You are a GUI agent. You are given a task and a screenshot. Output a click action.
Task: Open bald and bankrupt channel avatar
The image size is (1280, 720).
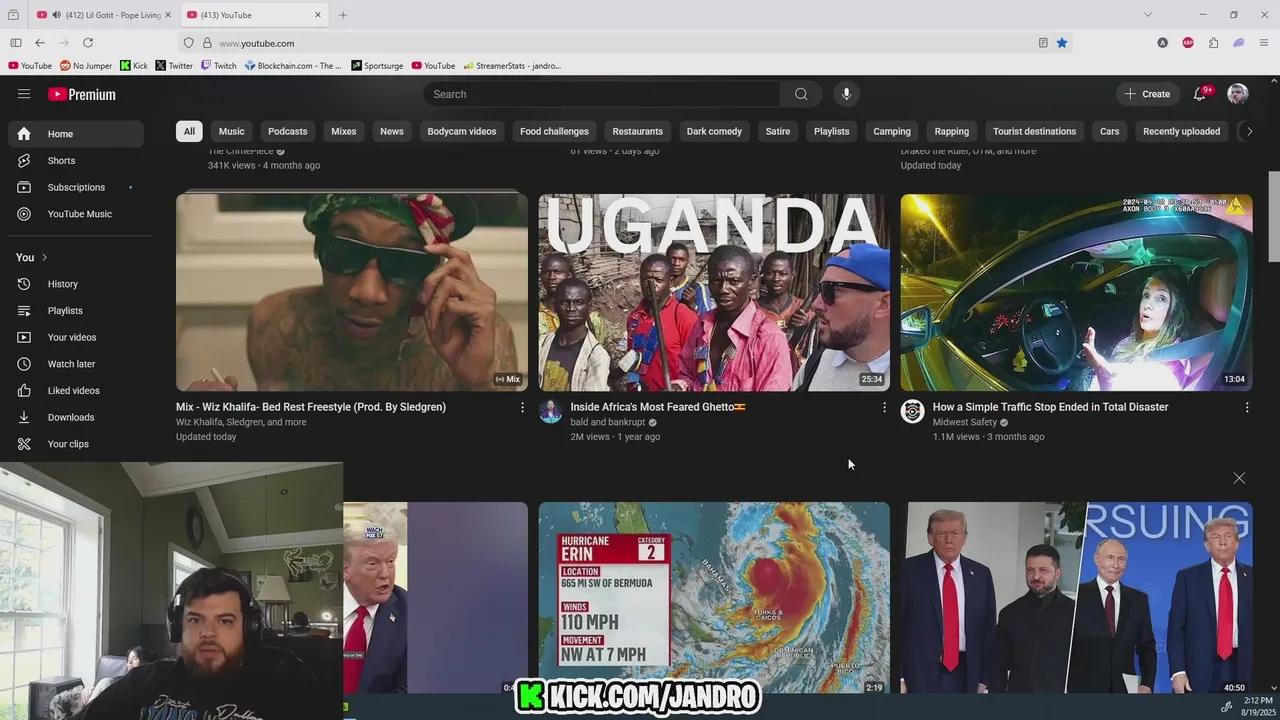point(550,412)
